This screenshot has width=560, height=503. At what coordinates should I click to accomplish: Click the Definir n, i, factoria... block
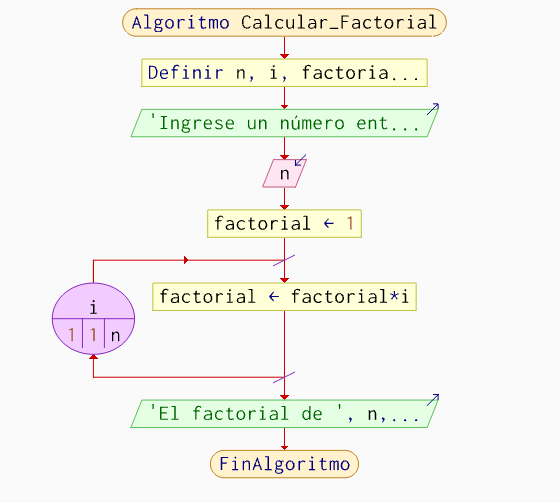coord(284,73)
